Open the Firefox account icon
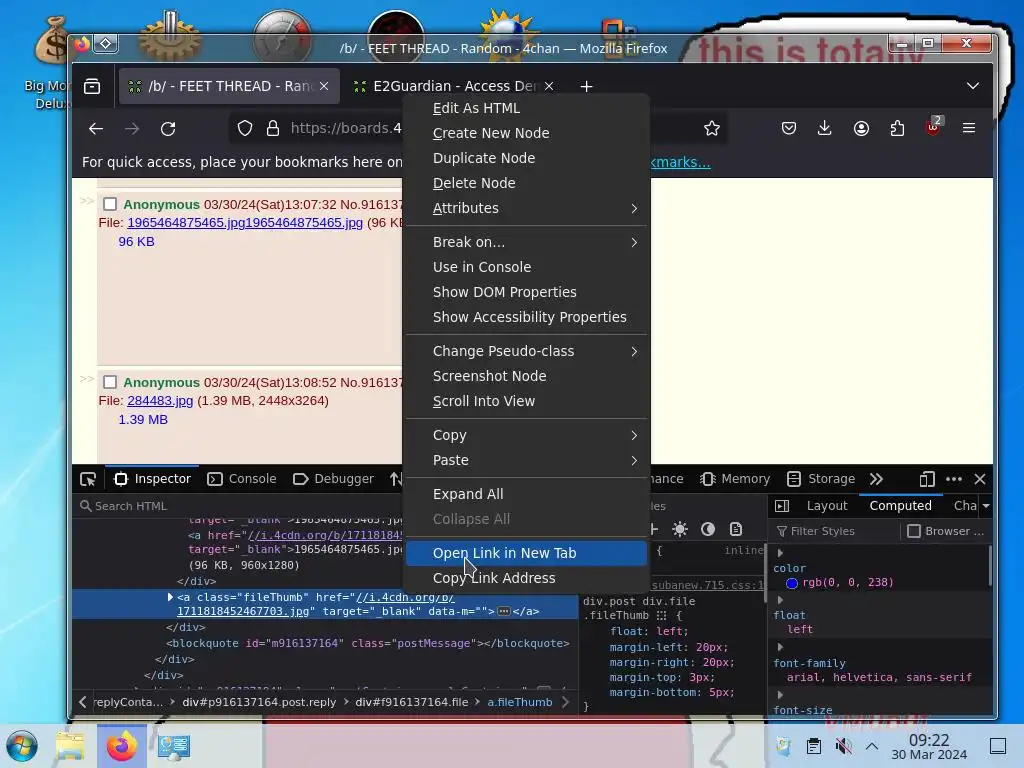The height and width of the screenshot is (768, 1024). pyautogui.click(x=861, y=129)
